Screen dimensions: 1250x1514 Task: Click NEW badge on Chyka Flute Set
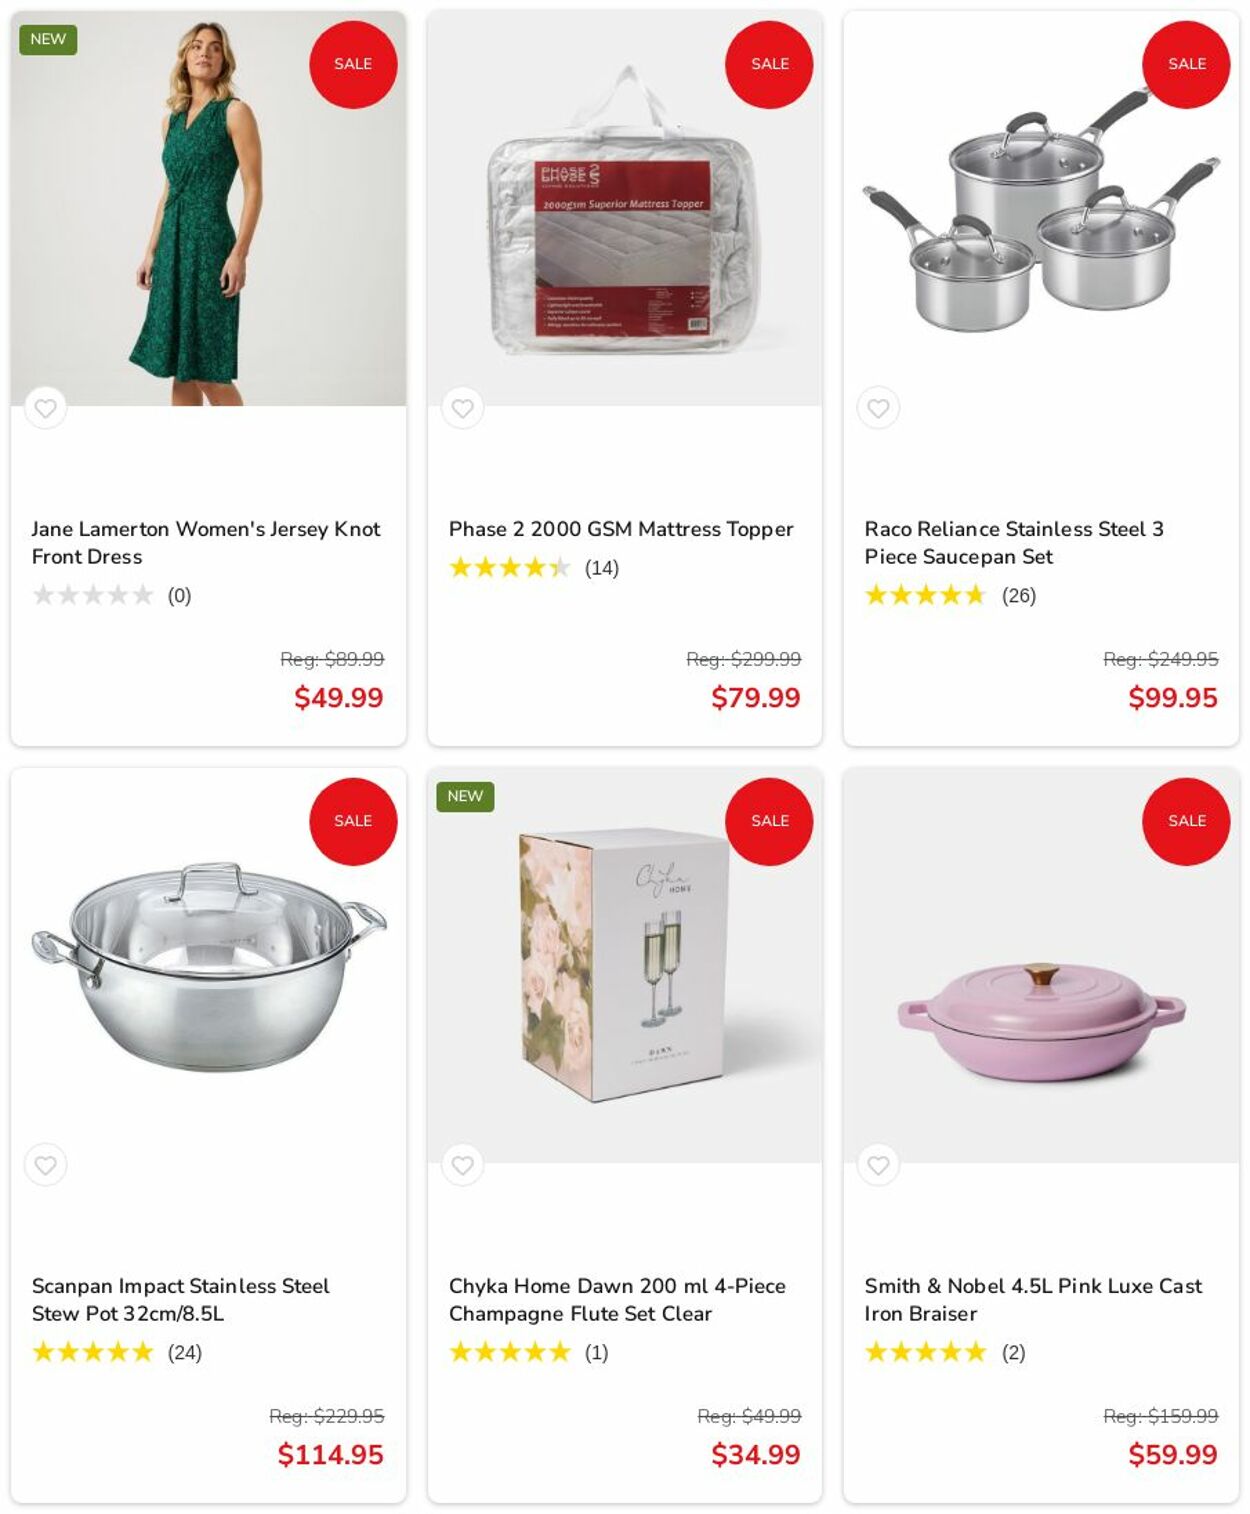pos(465,796)
